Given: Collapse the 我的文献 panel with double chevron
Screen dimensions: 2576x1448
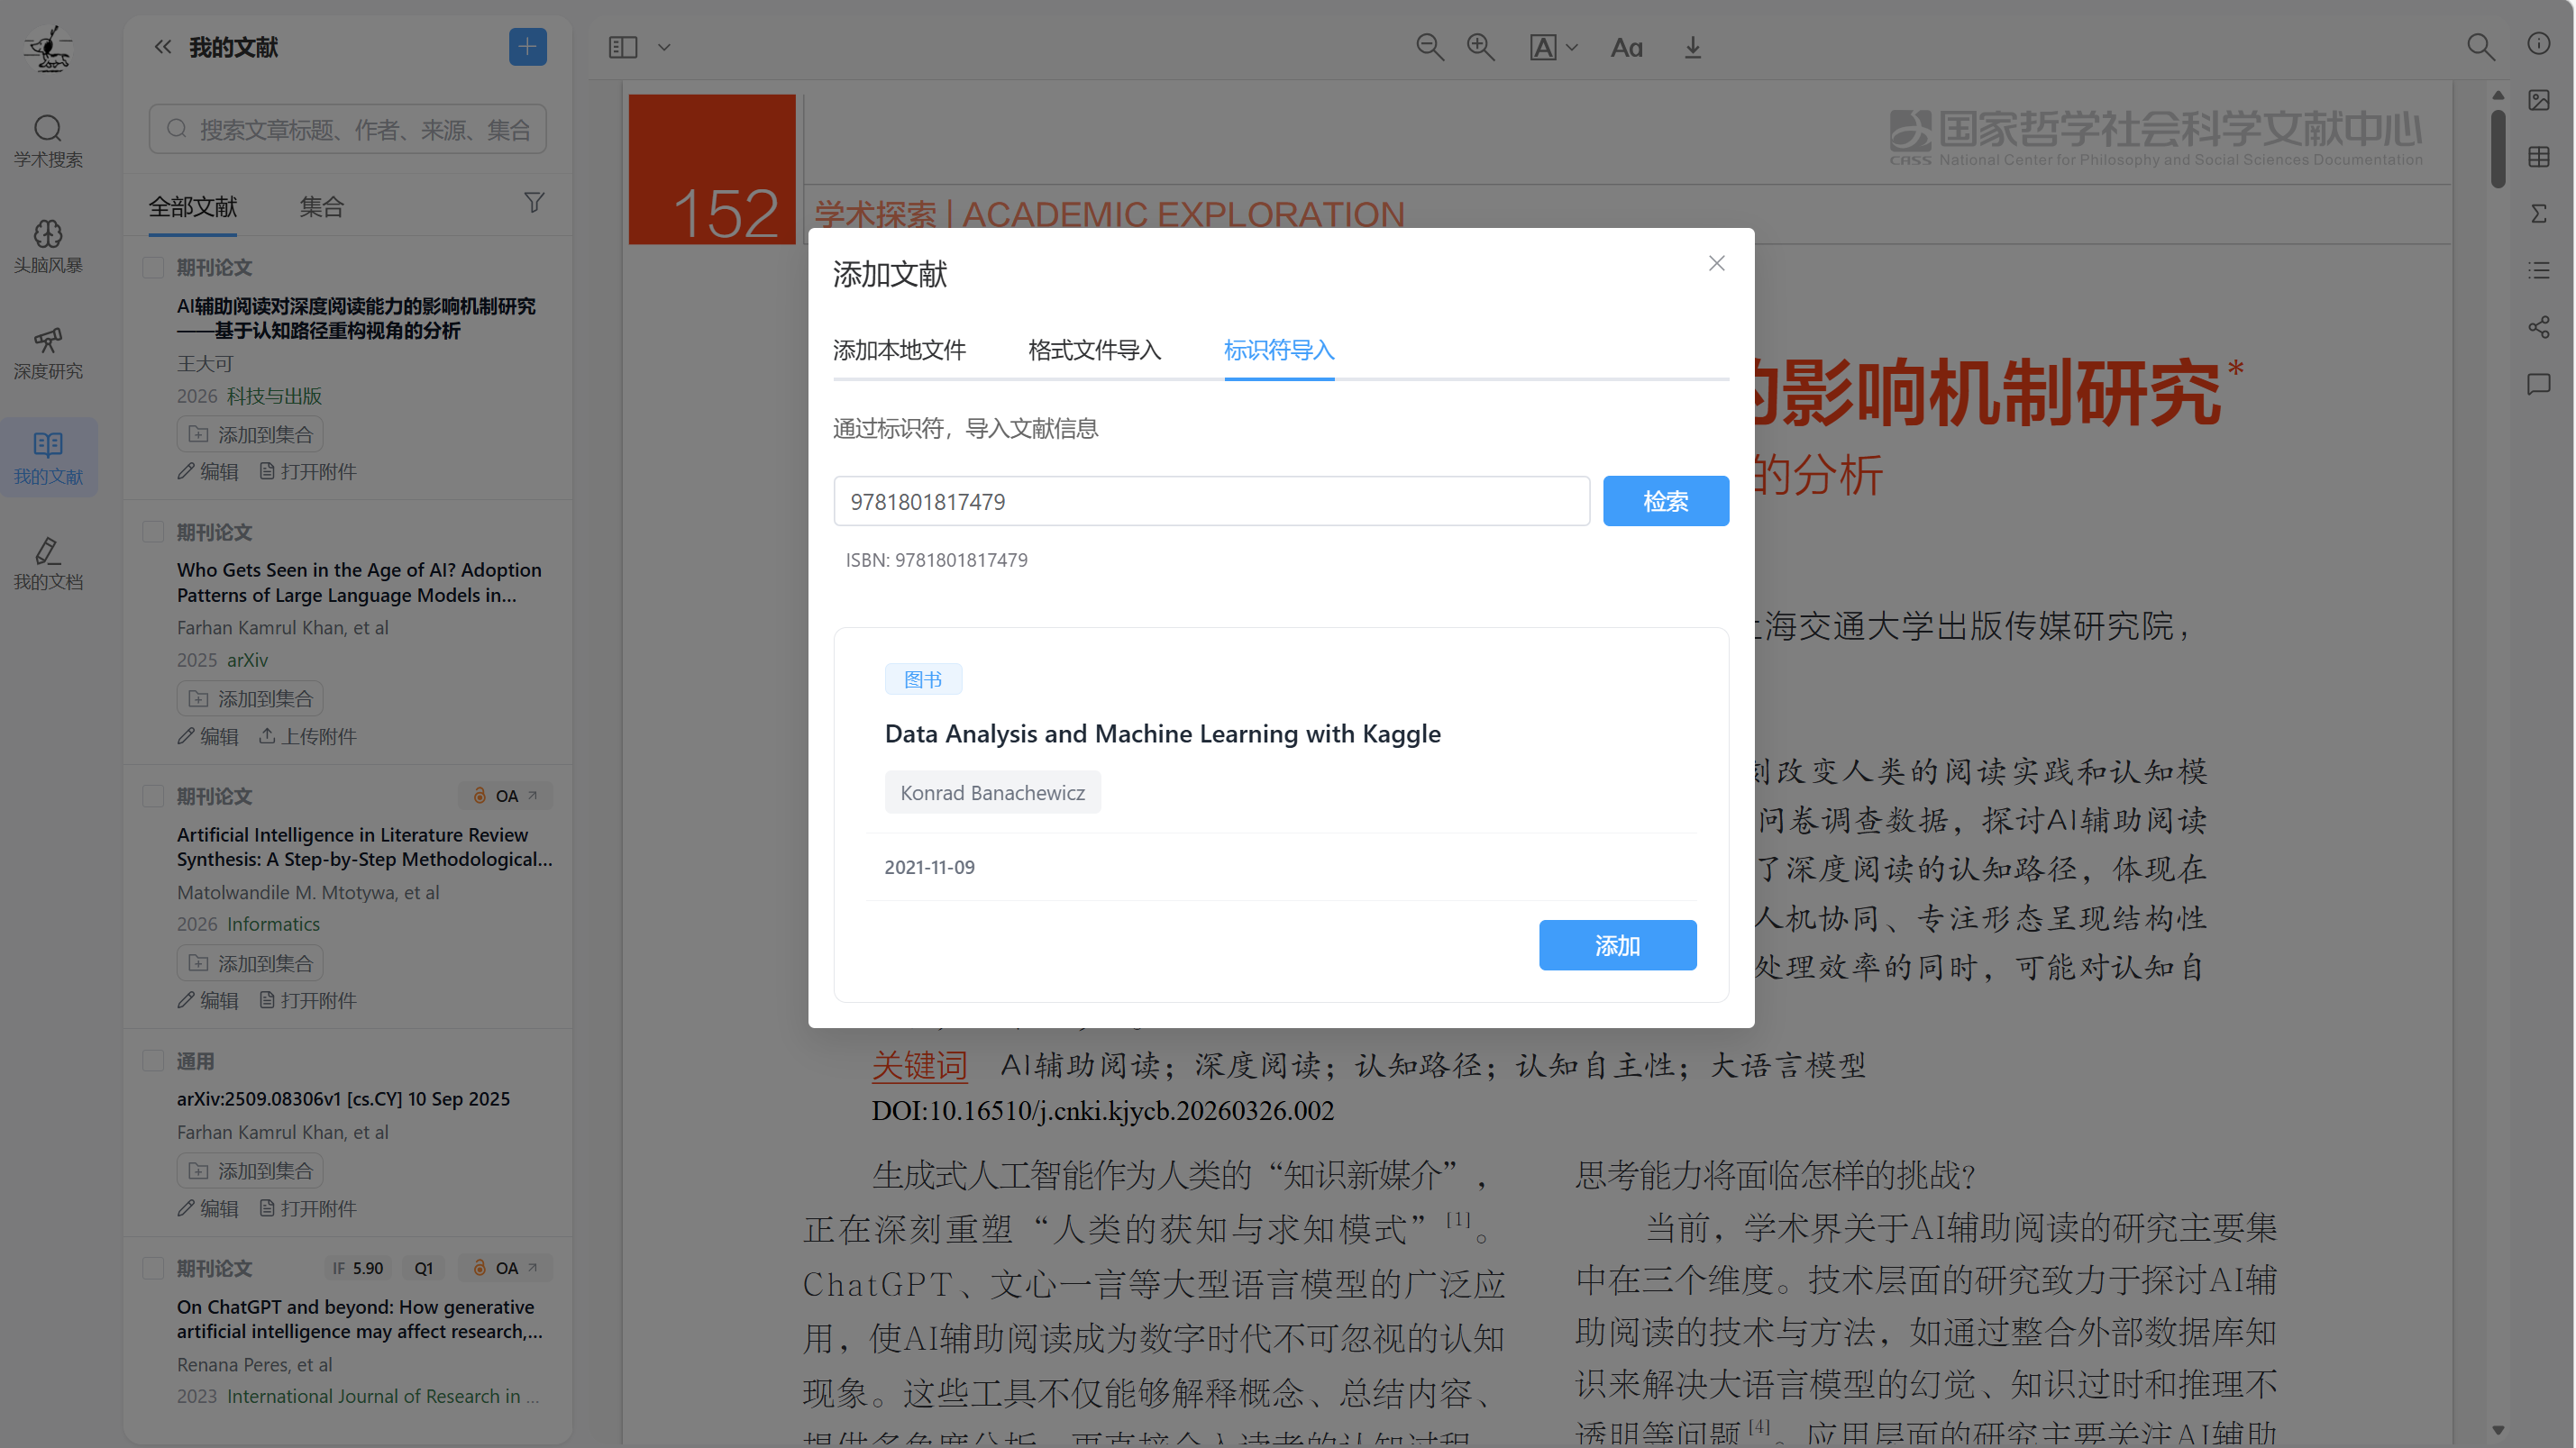Looking at the screenshot, I should point(162,47).
